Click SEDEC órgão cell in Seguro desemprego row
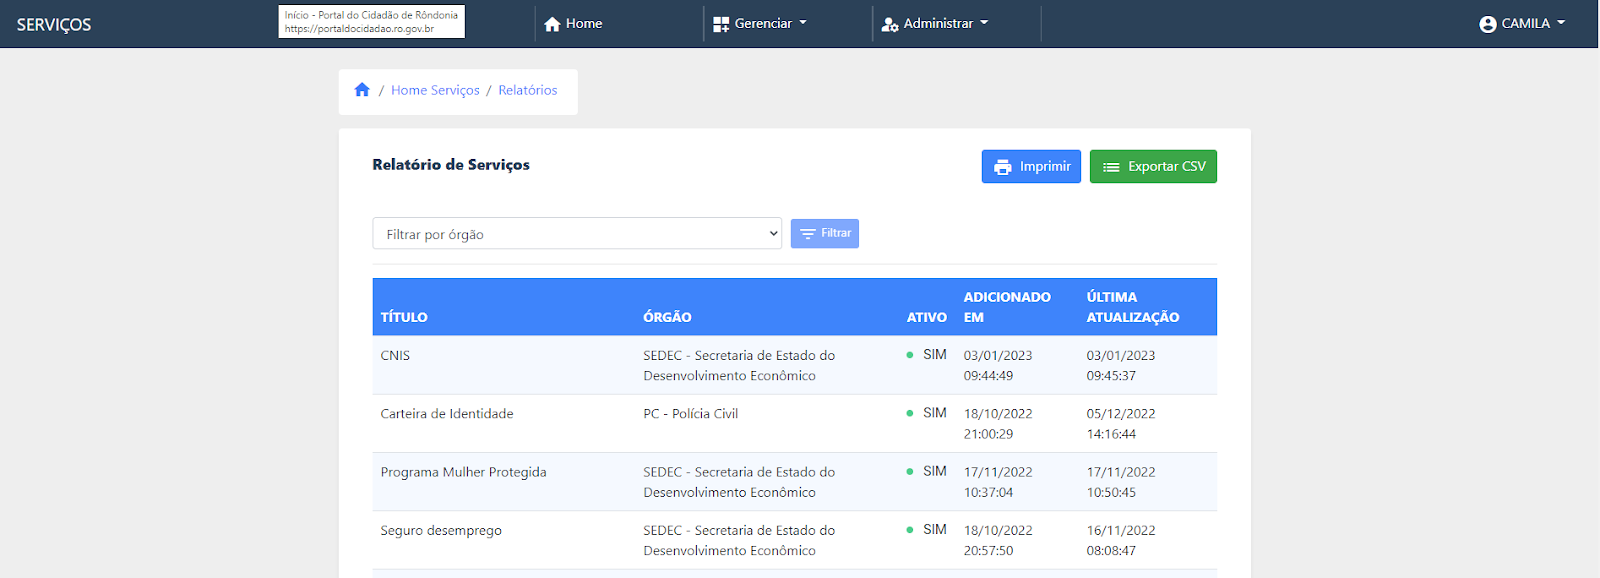This screenshot has width=1600, height=578. click(x=739, y=540)
